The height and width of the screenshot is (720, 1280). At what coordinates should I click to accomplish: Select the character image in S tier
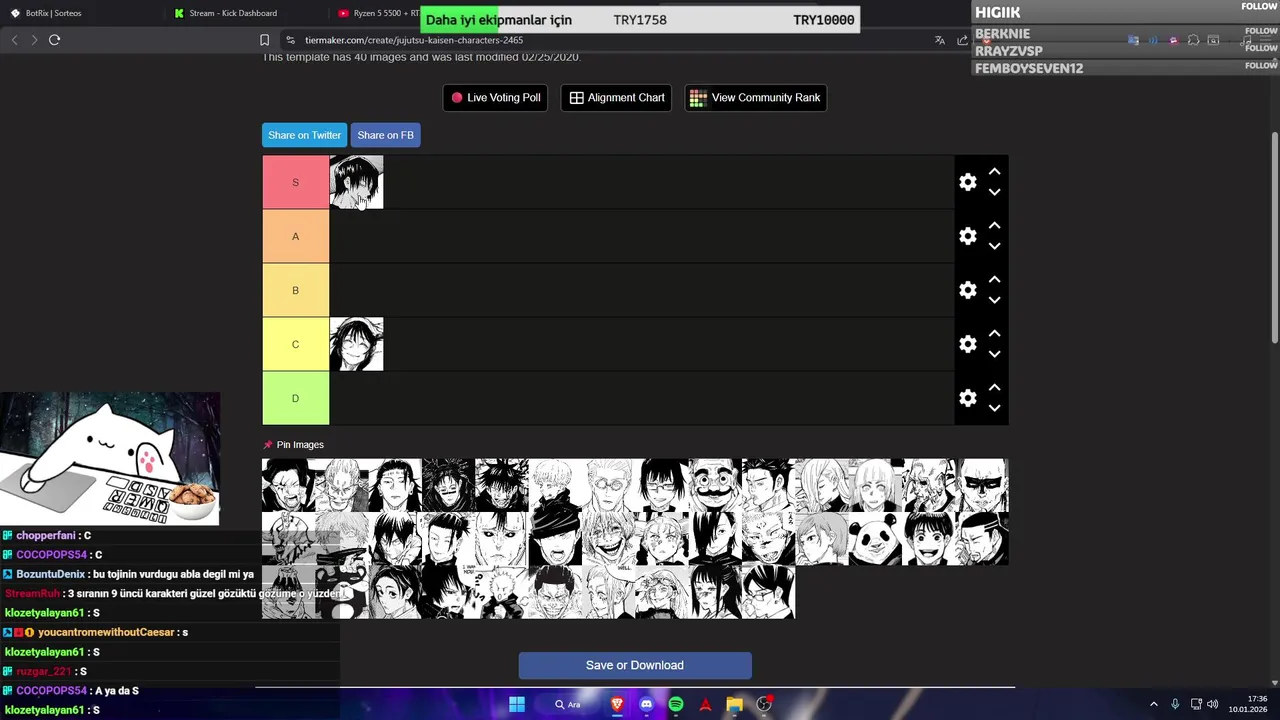coord(356,182)
